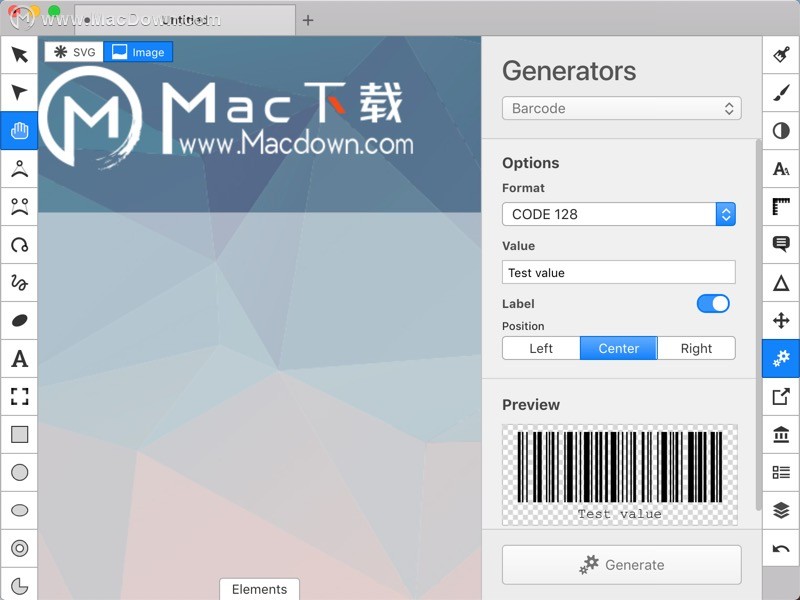The height and width of the screenshot is (600, 800).
Task: Click the Generators panel heading
Action: tap(569, 71)
